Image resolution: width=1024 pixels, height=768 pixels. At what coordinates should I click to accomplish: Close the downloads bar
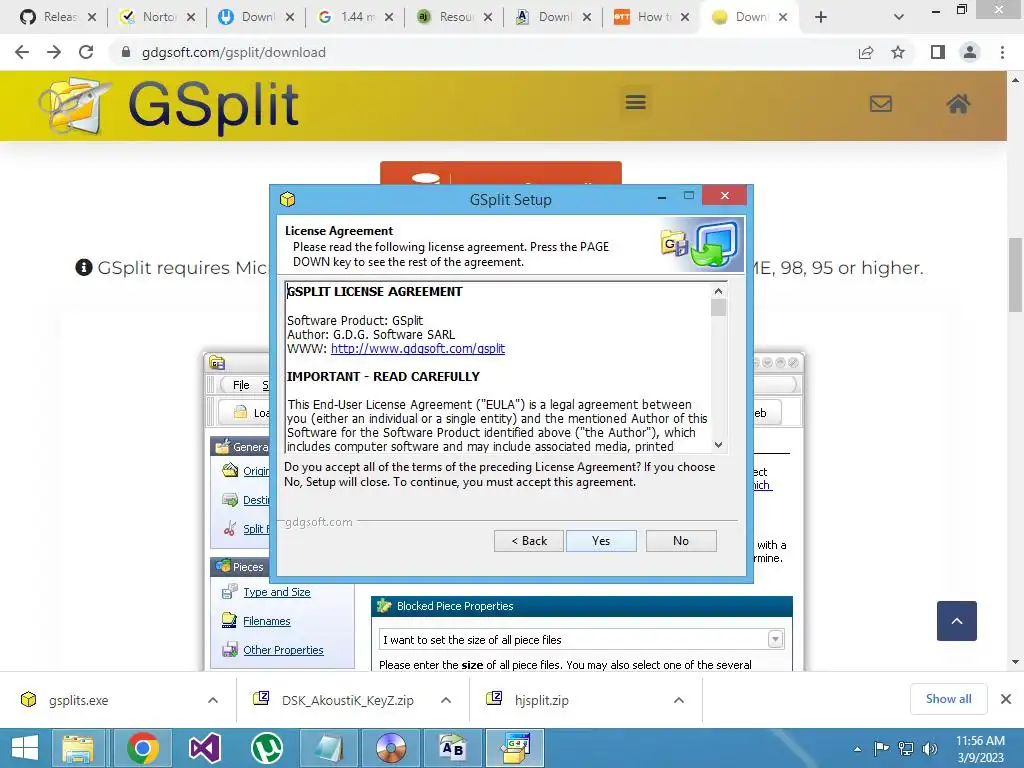click(x=1006, y=699)
